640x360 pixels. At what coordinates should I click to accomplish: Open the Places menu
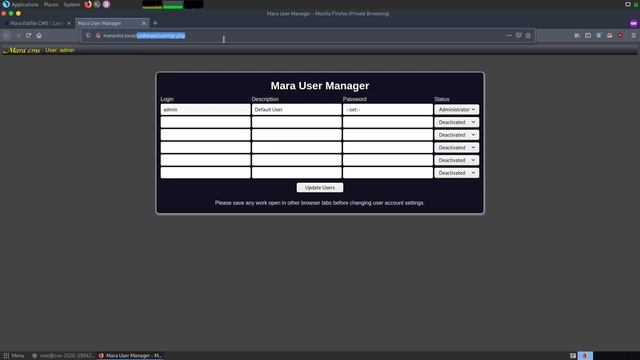pos(51,4)
